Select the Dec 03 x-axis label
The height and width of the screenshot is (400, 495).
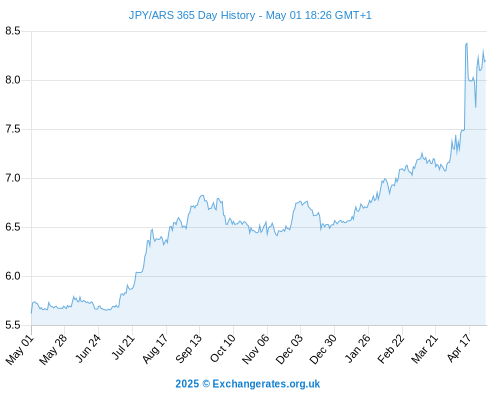[x=289, y=349]
